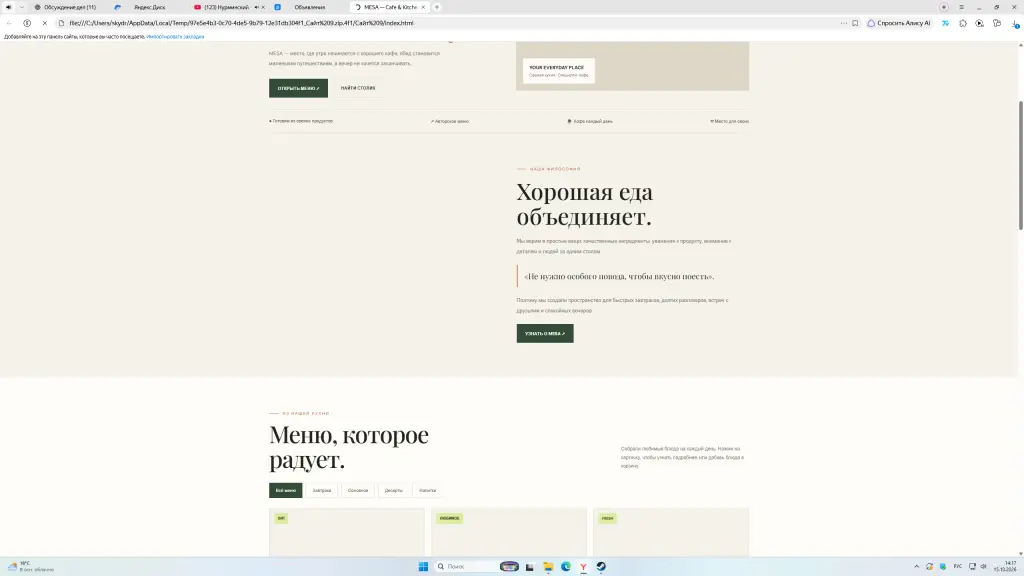Select the Завтраки menu filter
The height and width of the screenshot is (576, 1024).
(x=321, y=490)
